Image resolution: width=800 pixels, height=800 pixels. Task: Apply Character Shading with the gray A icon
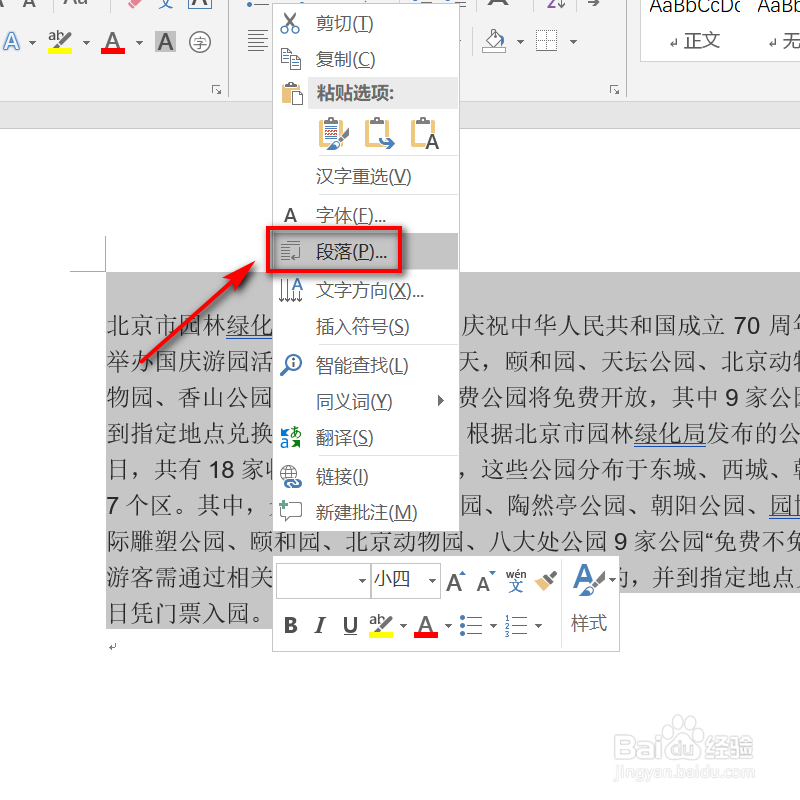coord(165,41)
